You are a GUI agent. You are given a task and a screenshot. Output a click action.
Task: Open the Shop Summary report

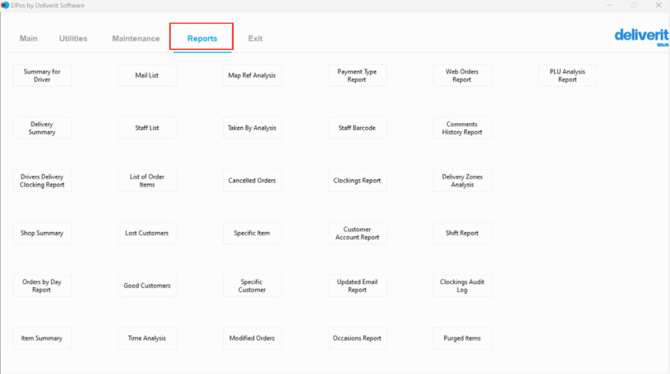click(42, 233)
